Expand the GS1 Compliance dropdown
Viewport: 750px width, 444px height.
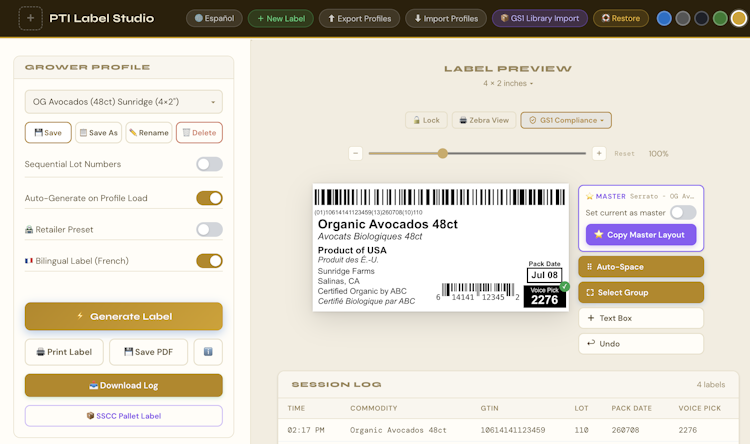tap(566, 120)
